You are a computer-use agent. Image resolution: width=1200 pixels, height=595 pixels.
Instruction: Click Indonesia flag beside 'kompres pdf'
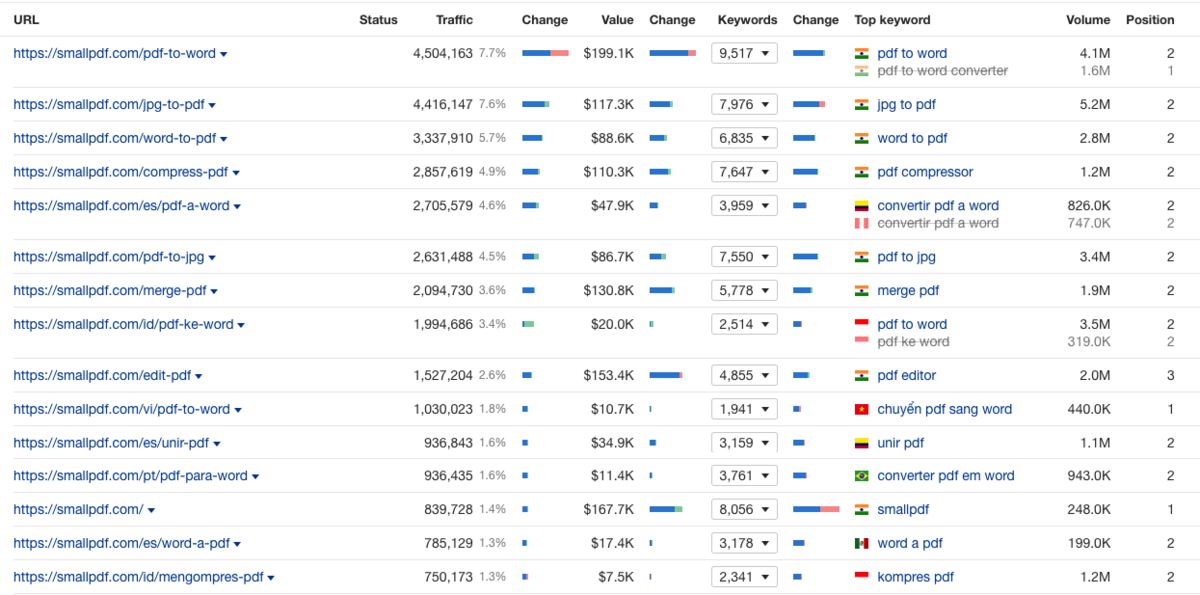[x=861, y=578]
